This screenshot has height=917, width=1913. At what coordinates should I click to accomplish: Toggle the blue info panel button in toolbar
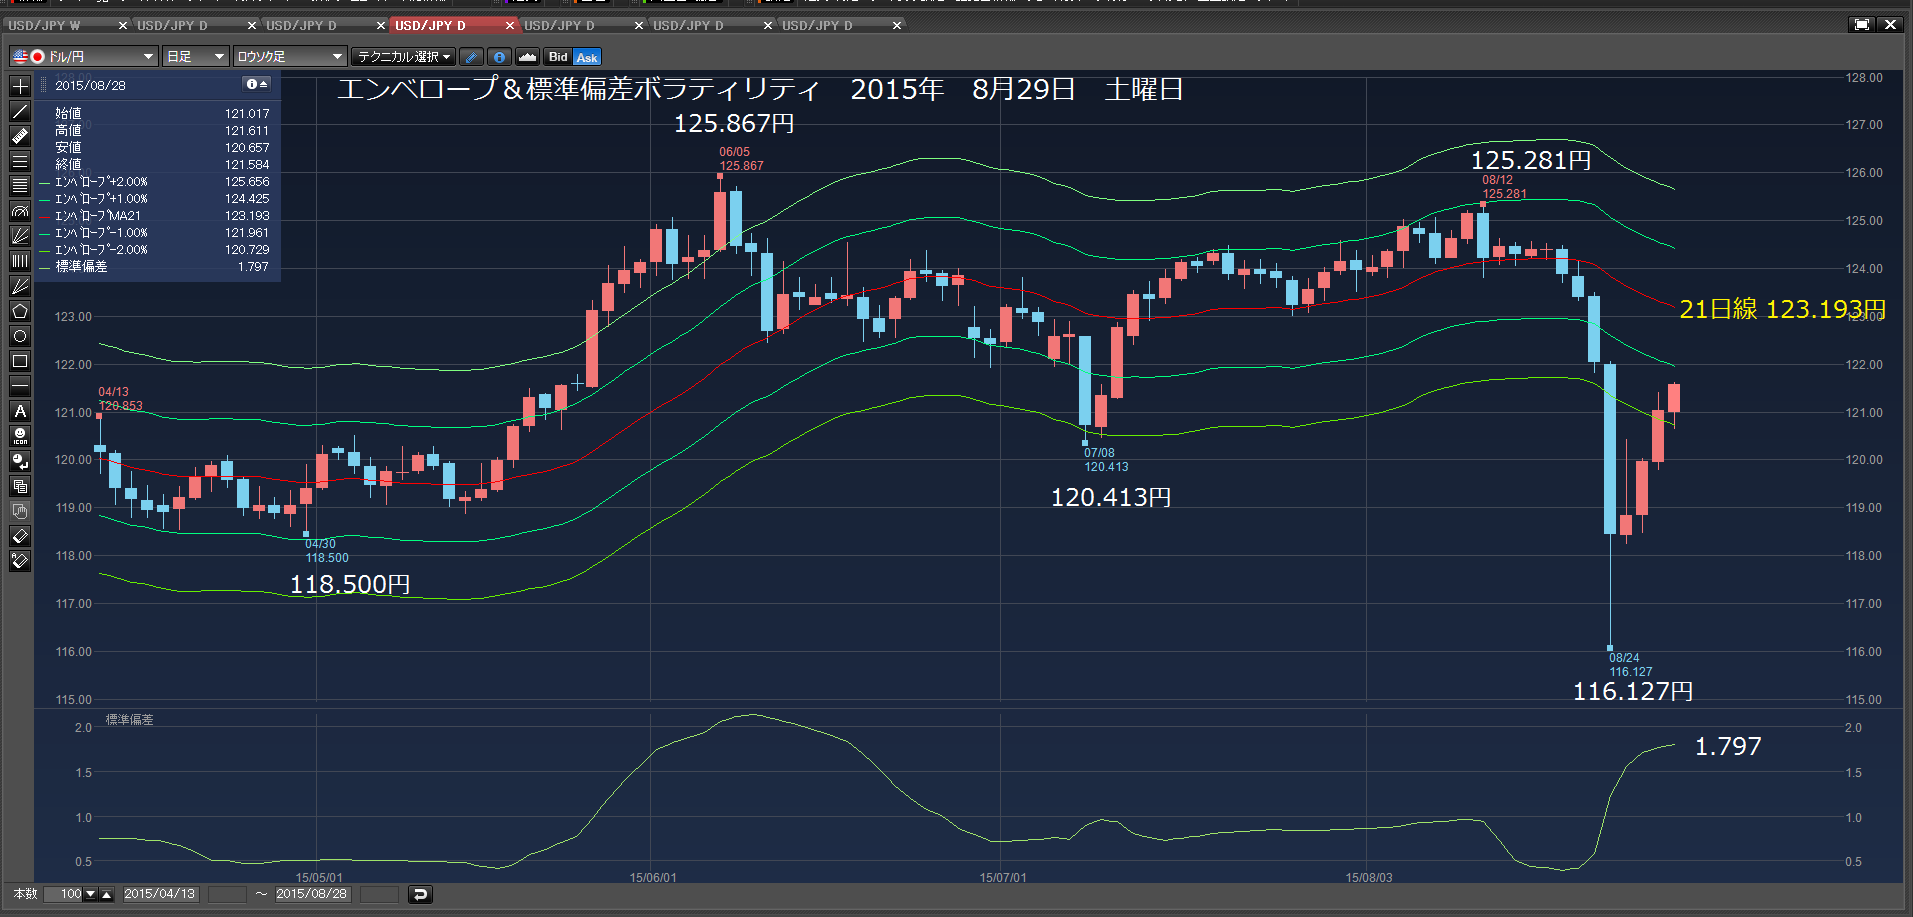[x=499, y=57]
